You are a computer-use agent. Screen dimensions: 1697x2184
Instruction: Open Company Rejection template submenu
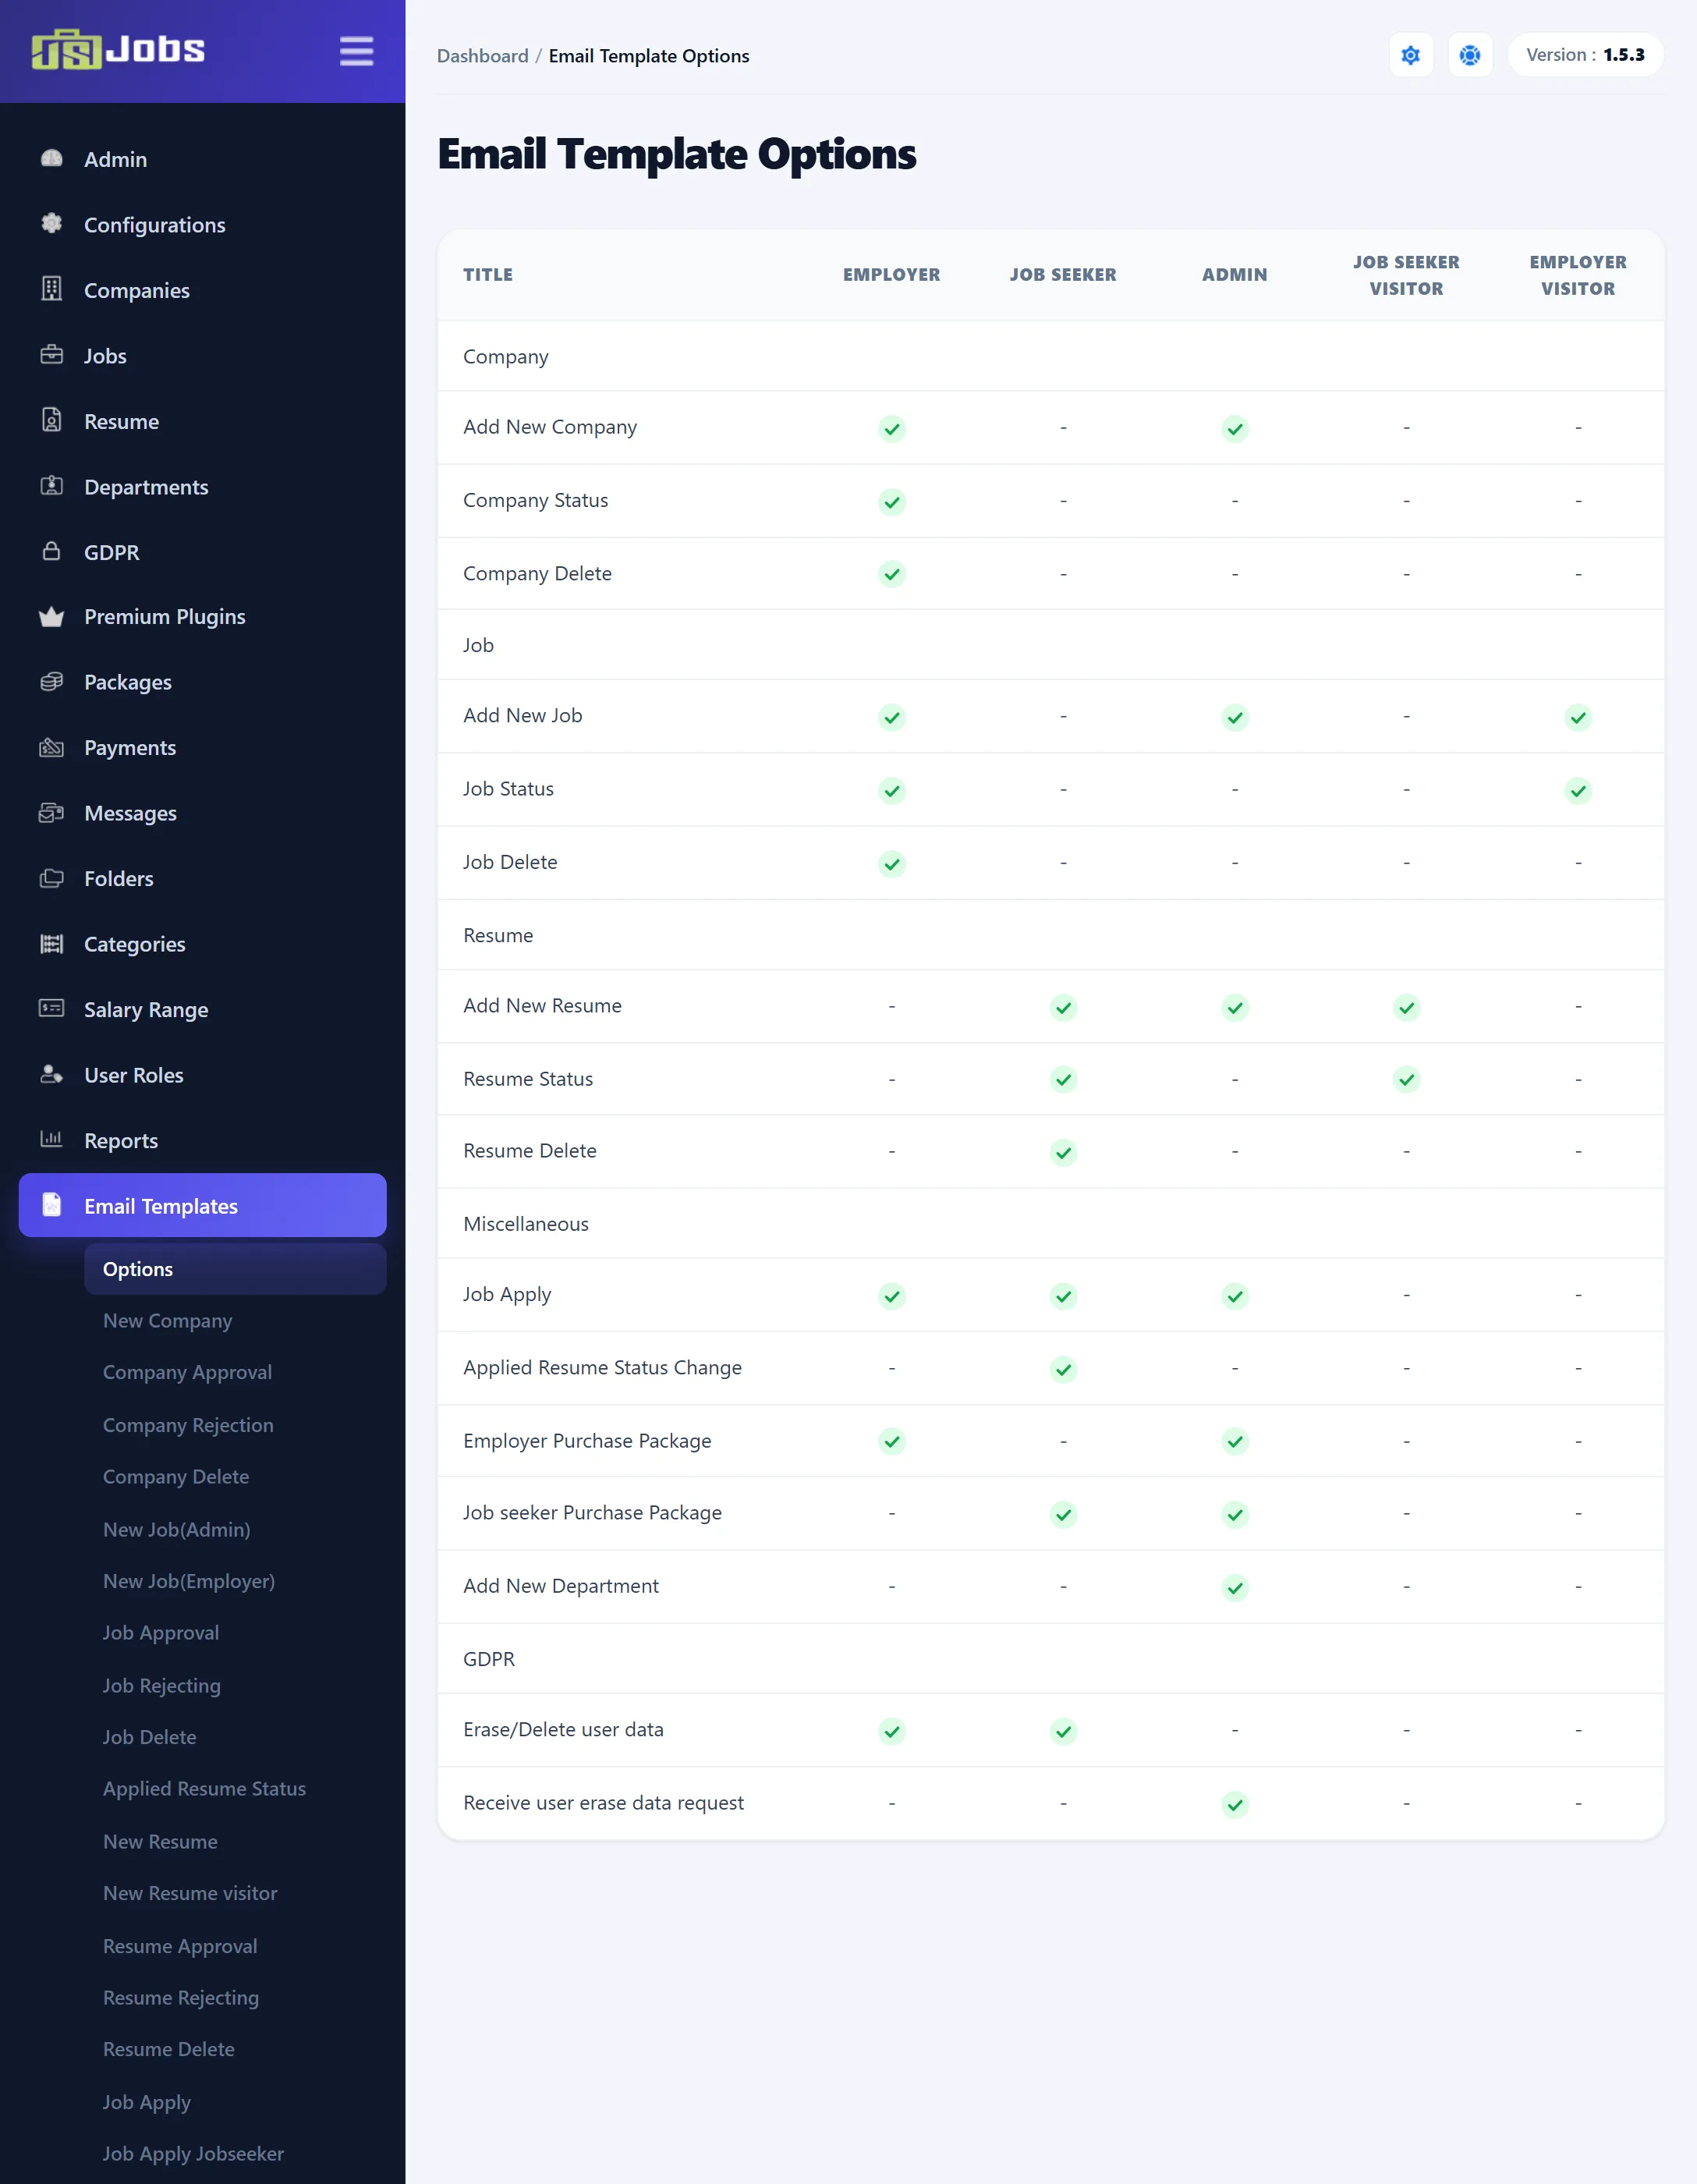coord(188,1425)
